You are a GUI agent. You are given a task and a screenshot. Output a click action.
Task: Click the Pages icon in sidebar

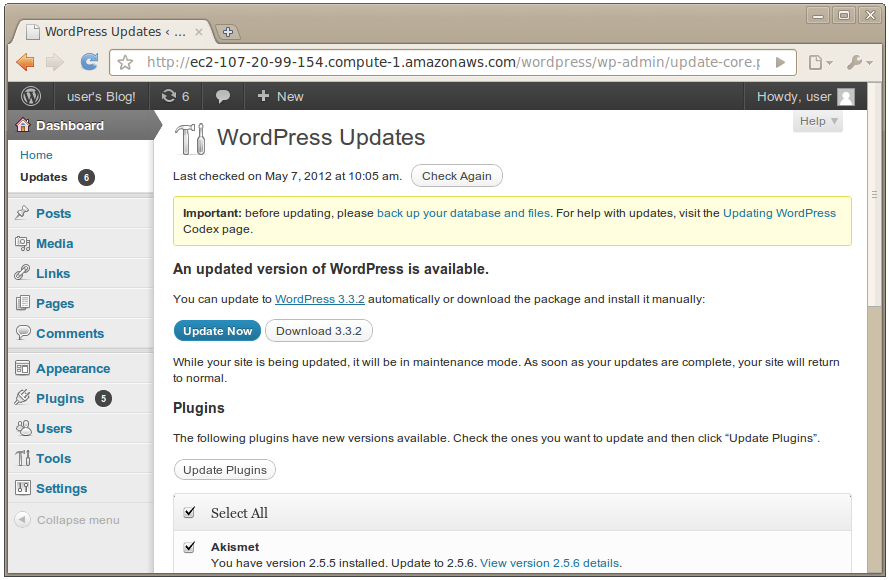coord(22,303)
